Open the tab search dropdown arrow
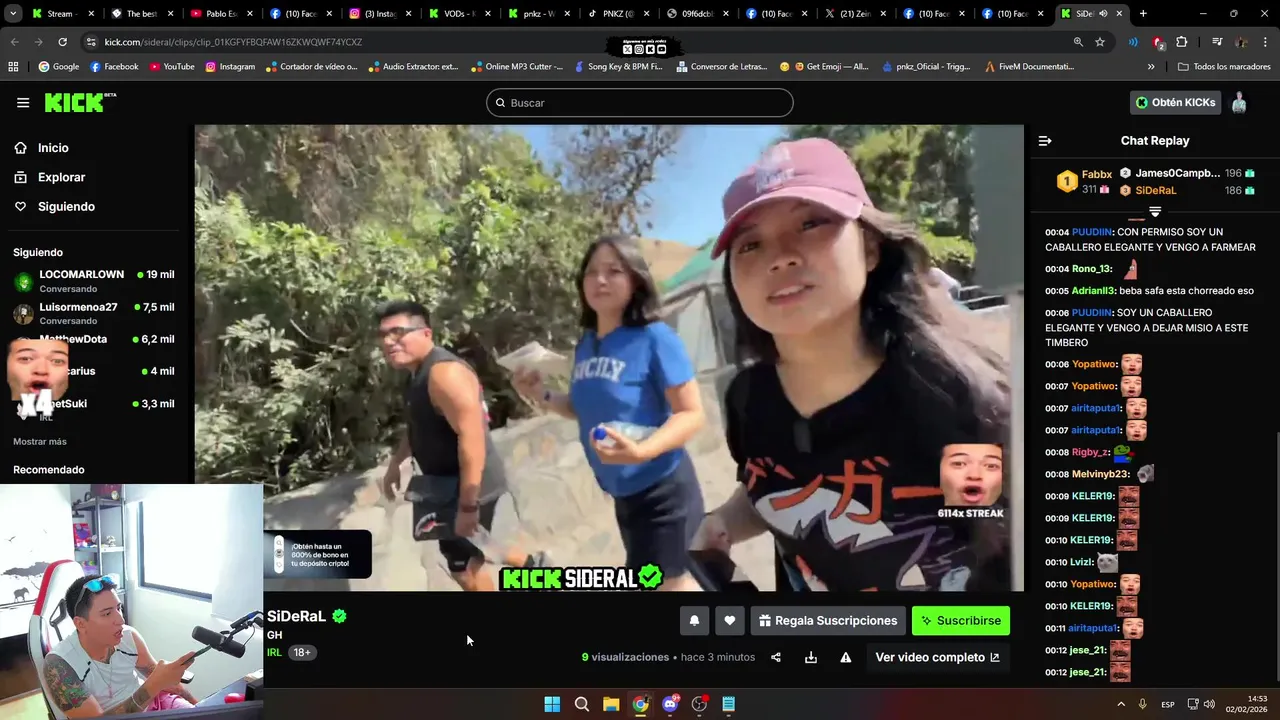Viewport: 1280px width, 720px height. click(13, 14)
